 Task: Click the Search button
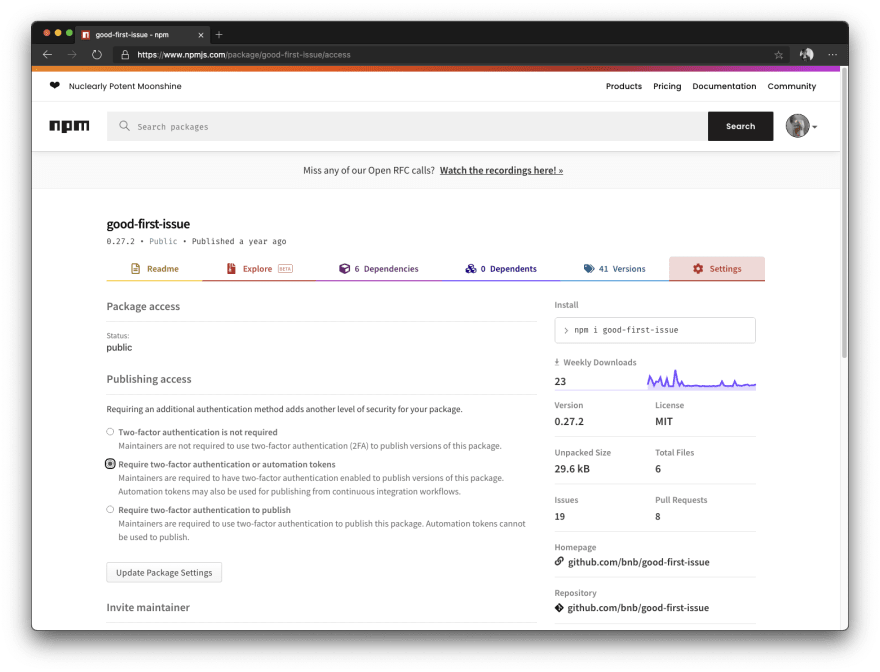[x=740, y=126]
